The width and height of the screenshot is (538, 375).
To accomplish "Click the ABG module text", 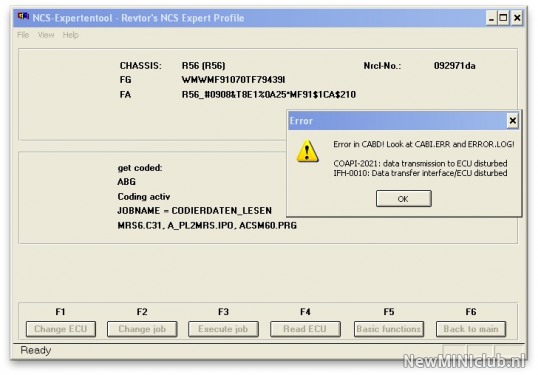I will click(x=127, y=182).
